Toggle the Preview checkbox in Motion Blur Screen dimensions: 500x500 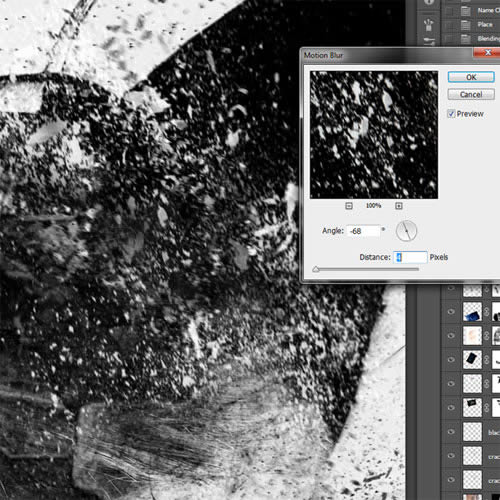[x=451, y=114]
